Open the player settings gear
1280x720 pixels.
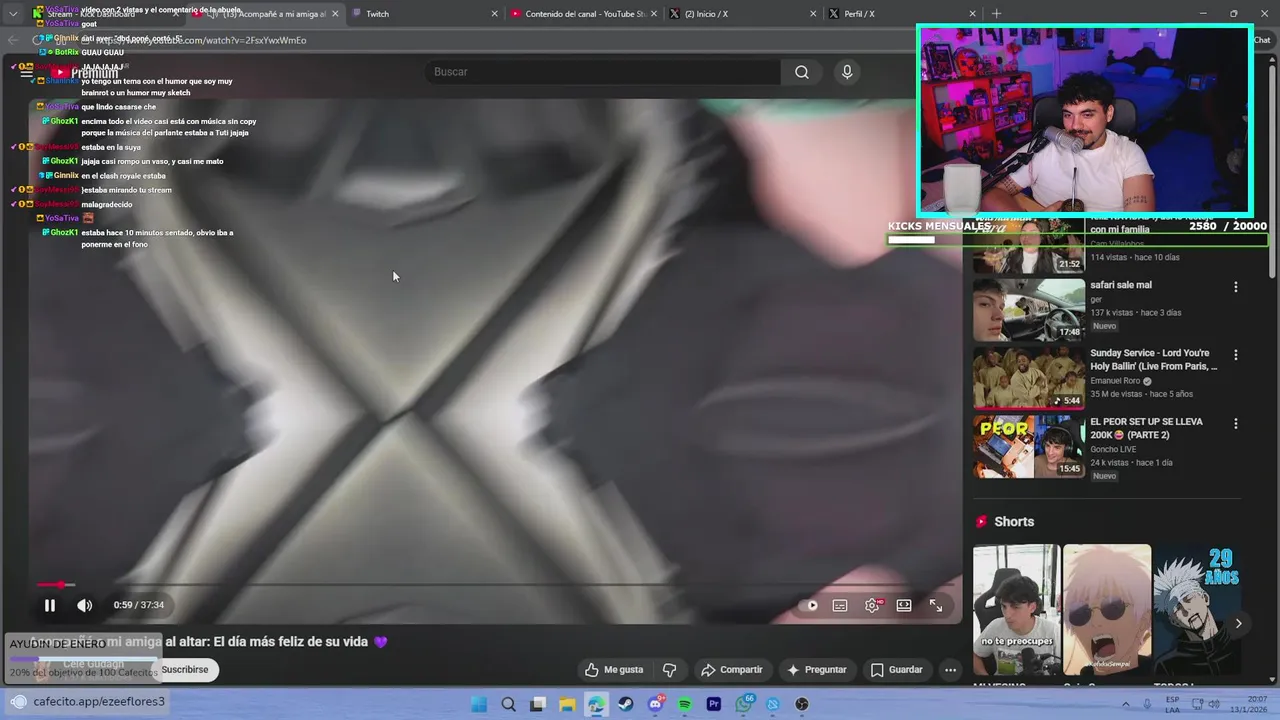(x=872, y=605)
